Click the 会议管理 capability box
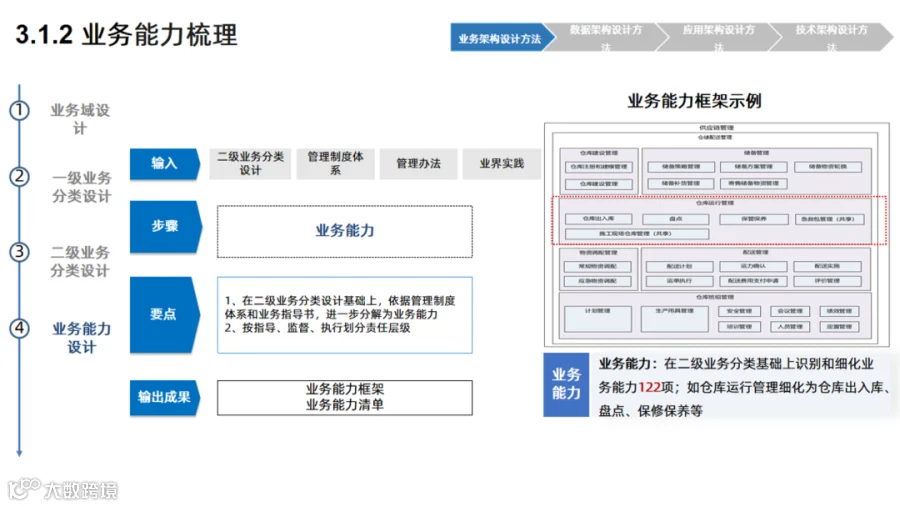900x507 pixels. [x=790, y=312]
